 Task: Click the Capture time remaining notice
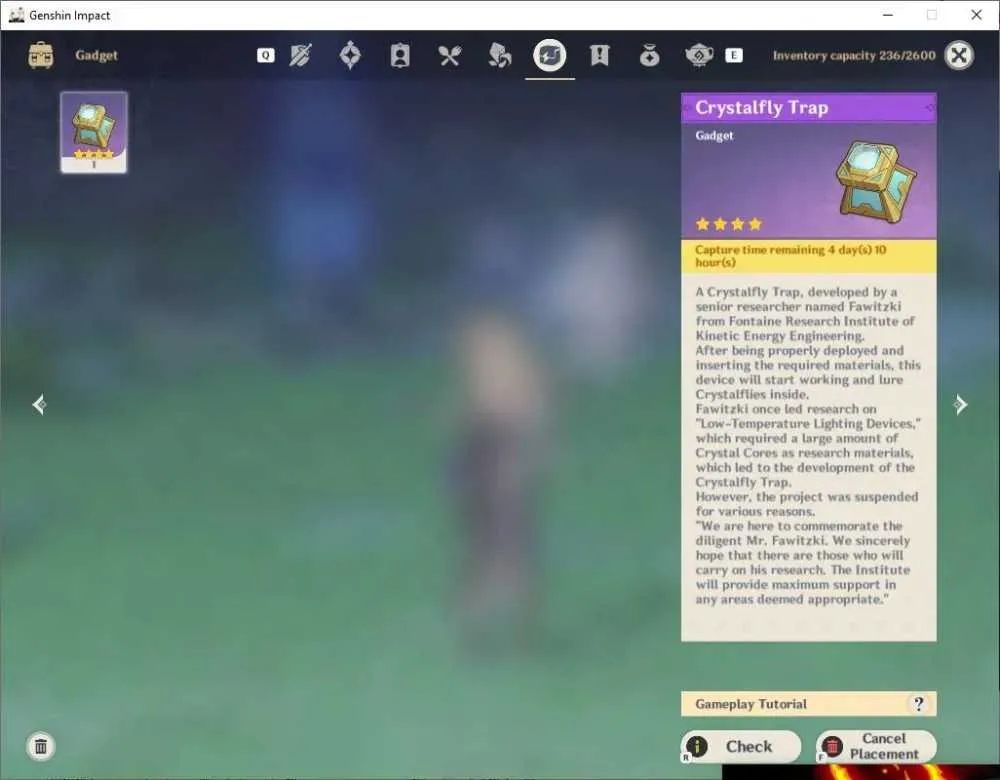coord(809,256)
